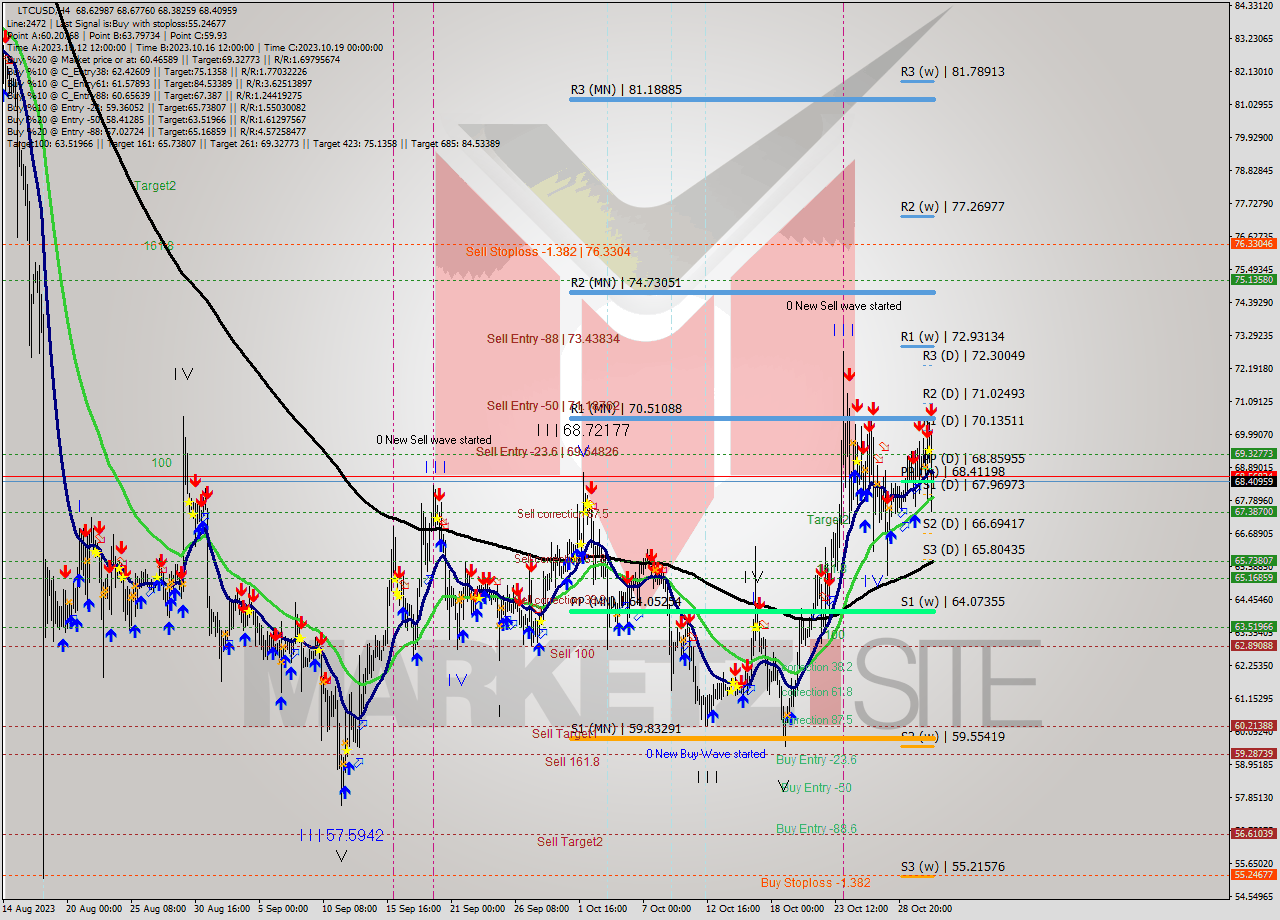This screenshot has width=1280, height=920.
Task: Click the green 75.13580 price tag
Action: pyautogui.click(x=1253, y=280)
